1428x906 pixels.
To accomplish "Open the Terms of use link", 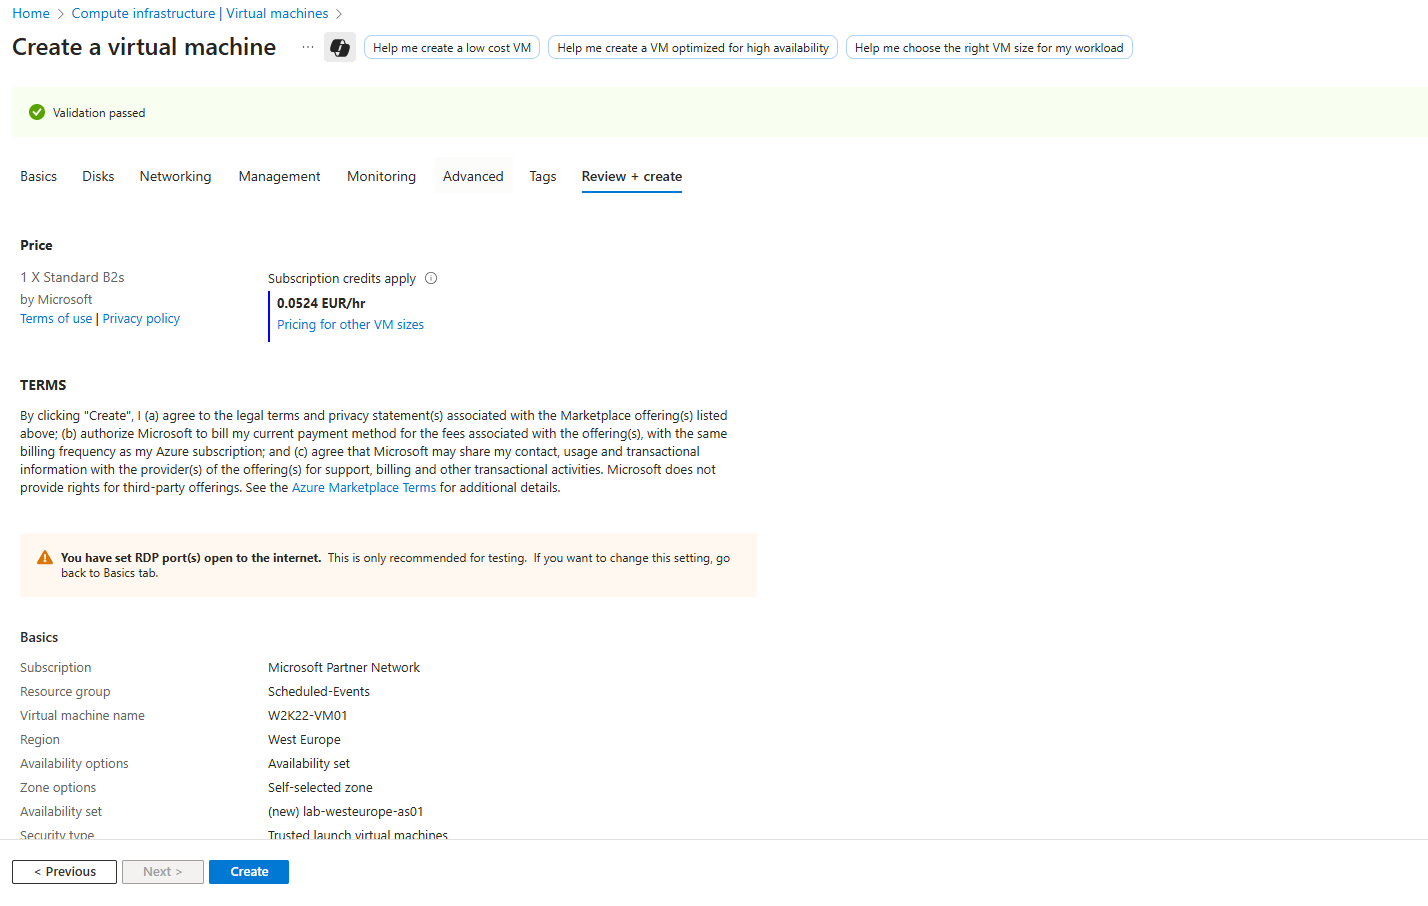I will point(56,318).
